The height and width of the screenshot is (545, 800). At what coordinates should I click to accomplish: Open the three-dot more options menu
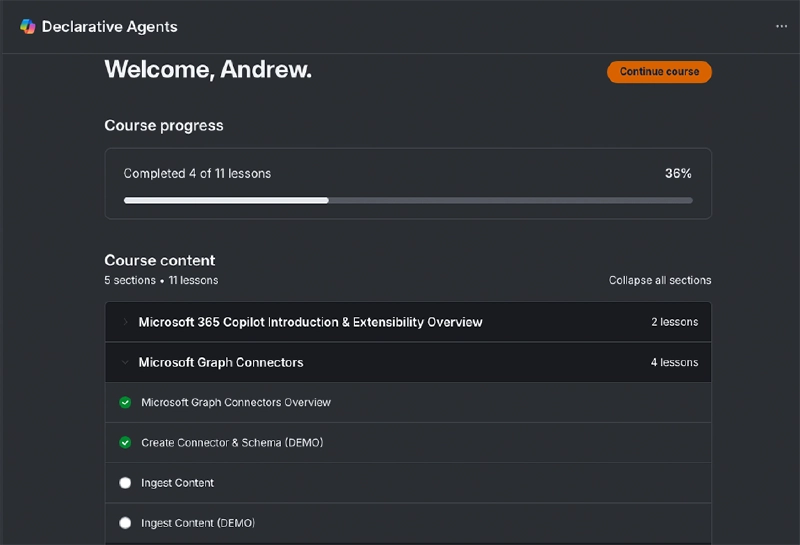coord(781,27)
